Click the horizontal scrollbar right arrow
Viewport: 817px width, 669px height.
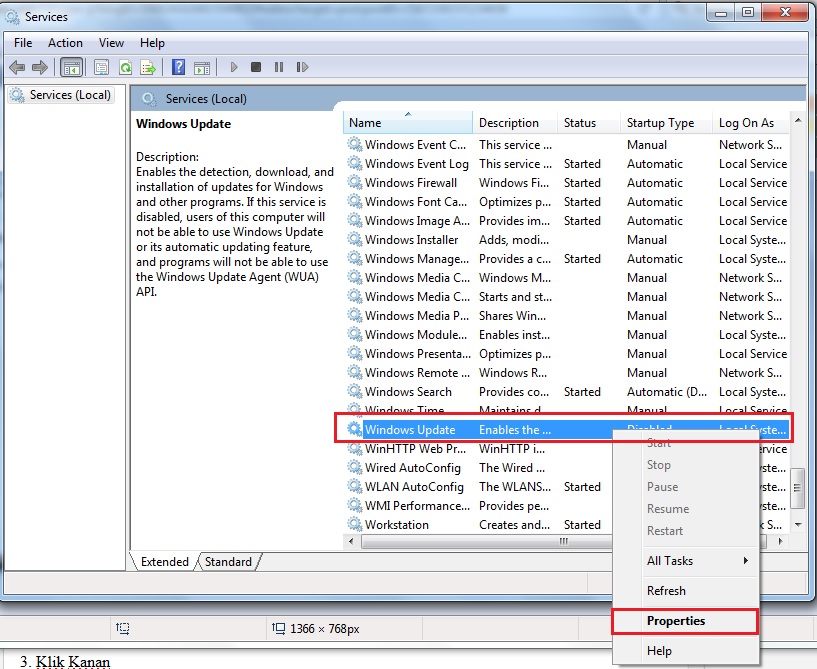coord(780,541)
